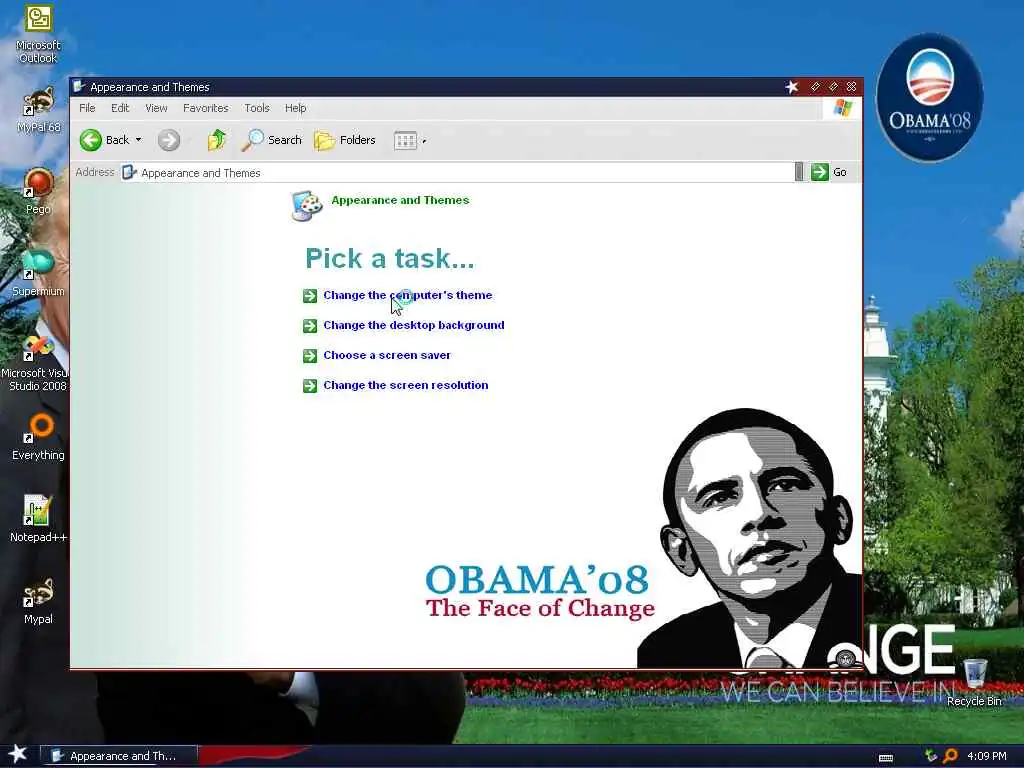Click the star Start button on taskbar
Screen dimensions: 1024x768
tap(18, 754)
